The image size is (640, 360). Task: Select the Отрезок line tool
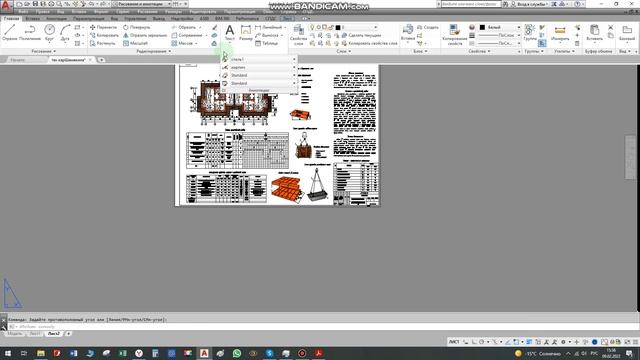point(10,33)
